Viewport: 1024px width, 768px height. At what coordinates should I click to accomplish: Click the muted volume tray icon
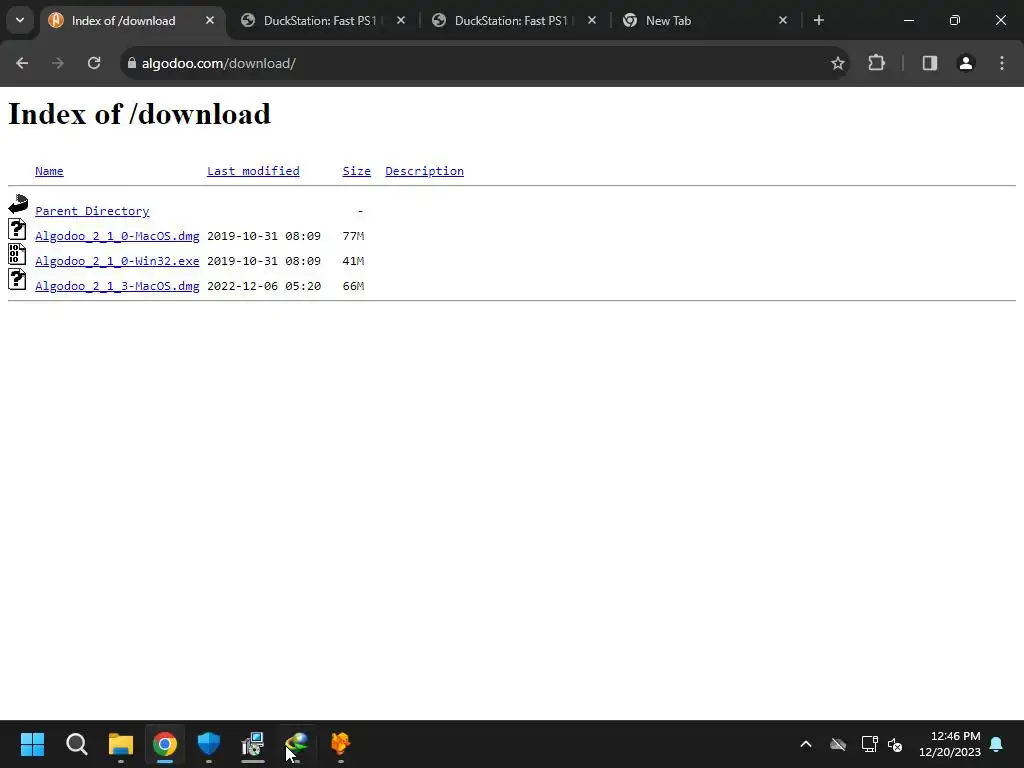[x=895, y=744]
